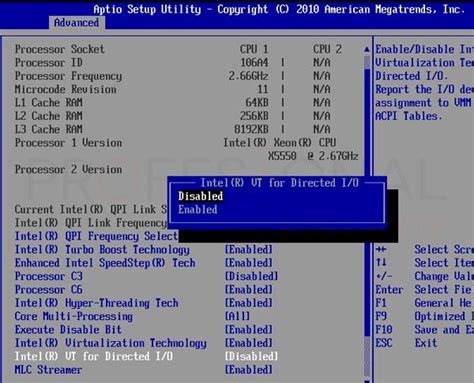Select Intel(R) QPI Frequency Select setting

[96, 236]
